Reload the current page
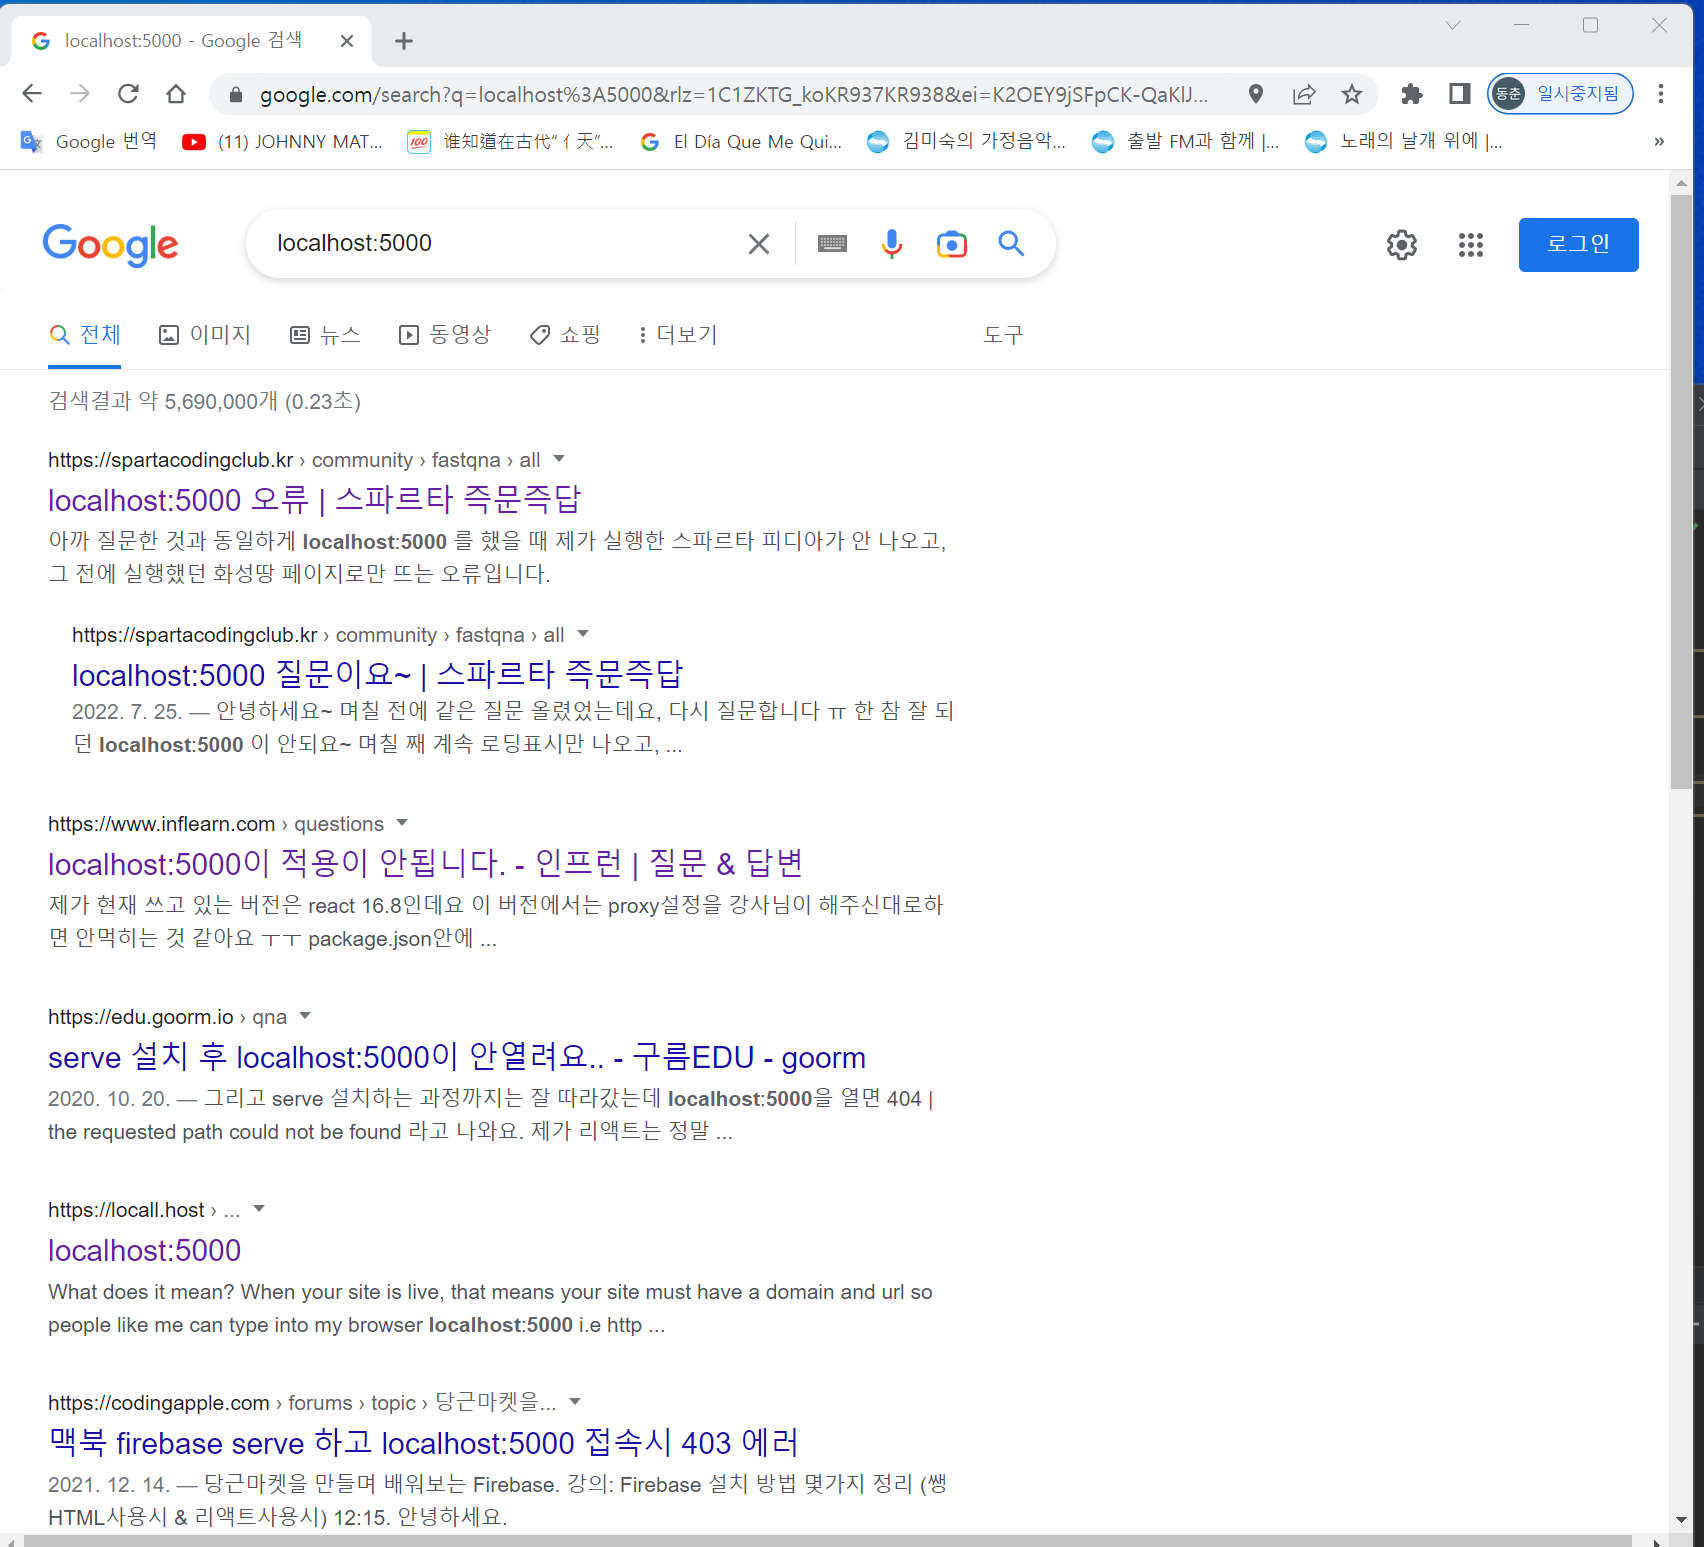 (128, 94)
